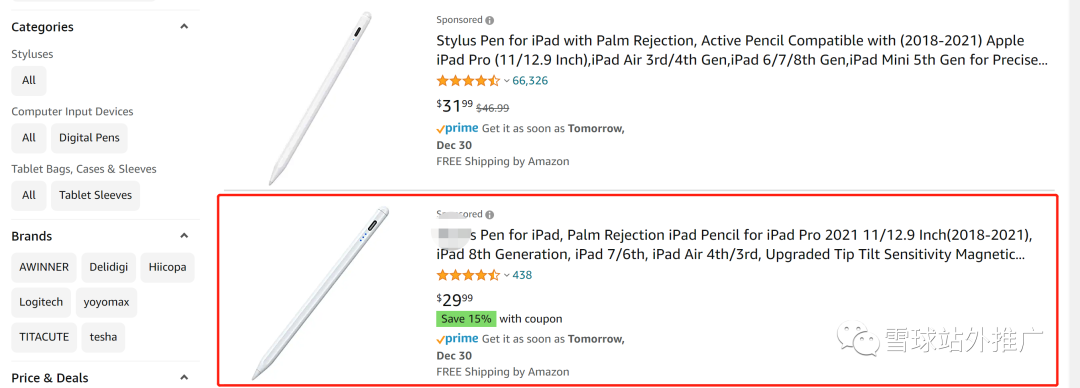Collapse the Price & Deals section chevron

[x=184, y=378]
